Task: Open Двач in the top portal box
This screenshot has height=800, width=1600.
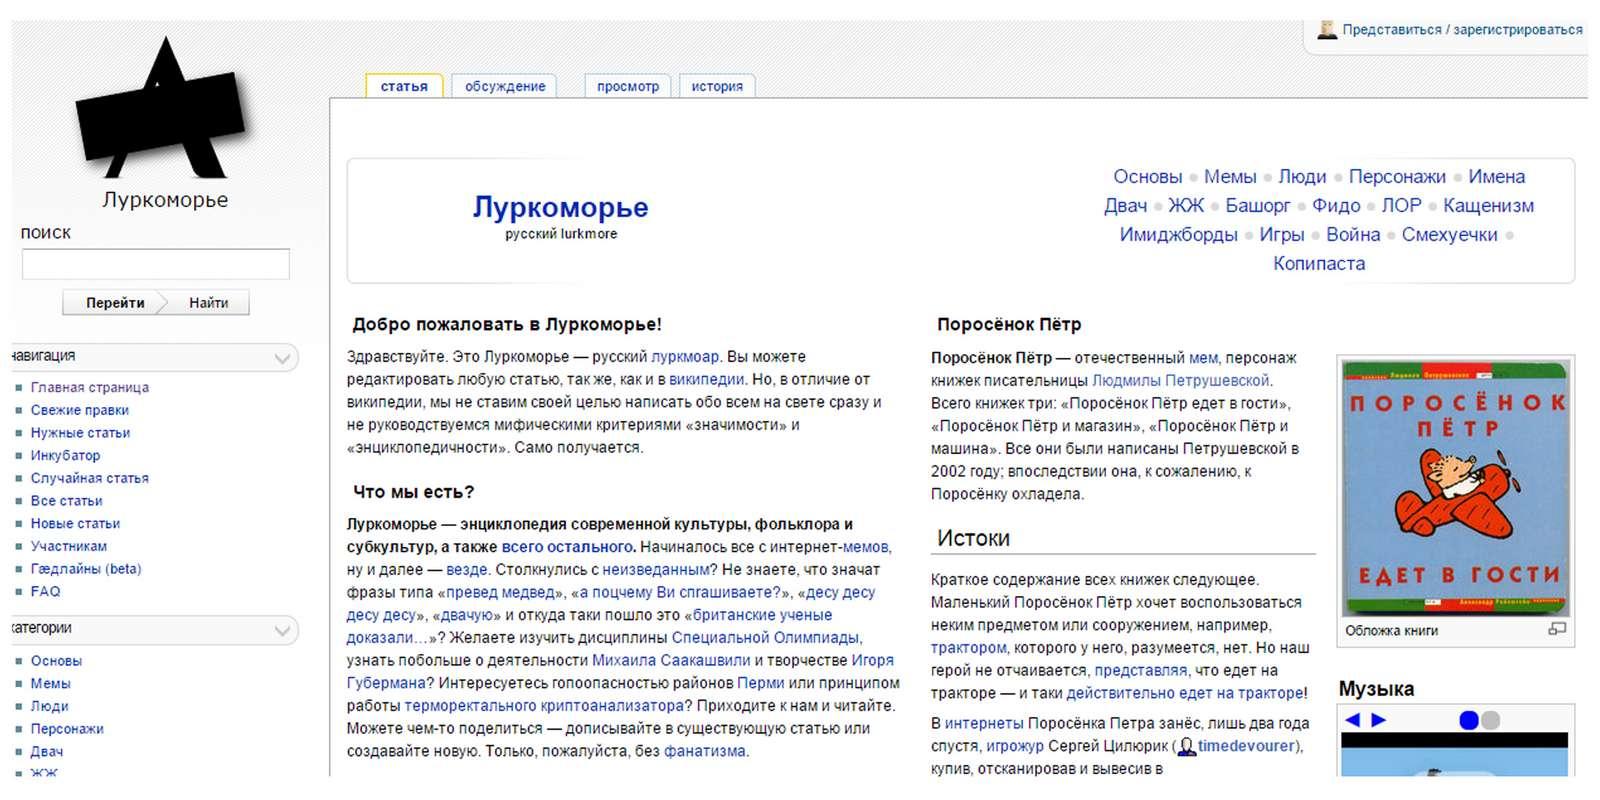Action: tap(1125, 206)
